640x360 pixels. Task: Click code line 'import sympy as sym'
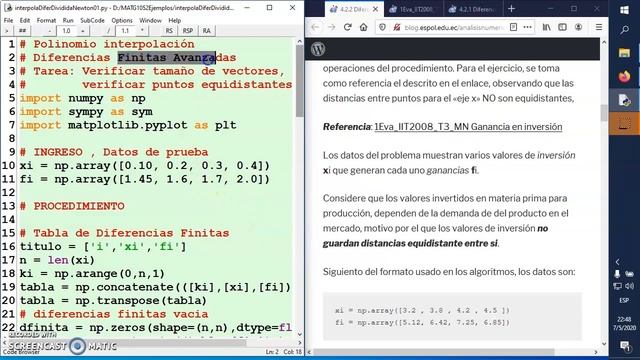pyautogui.click(x=86, y=112)
